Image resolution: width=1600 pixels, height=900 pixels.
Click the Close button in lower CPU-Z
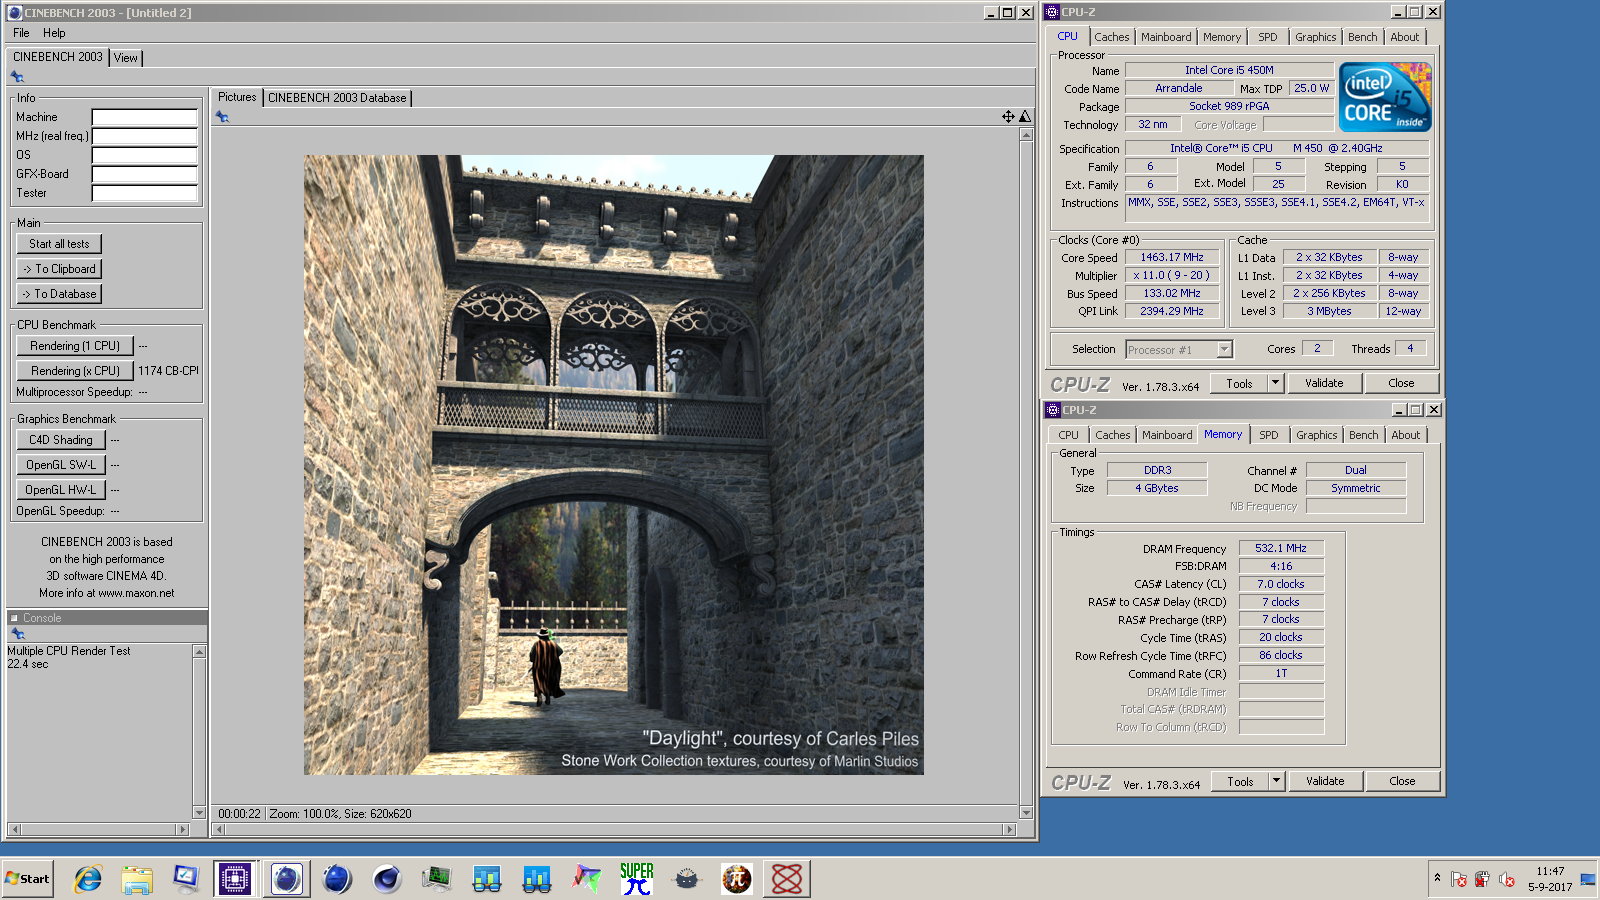[x=1402, y=781]
